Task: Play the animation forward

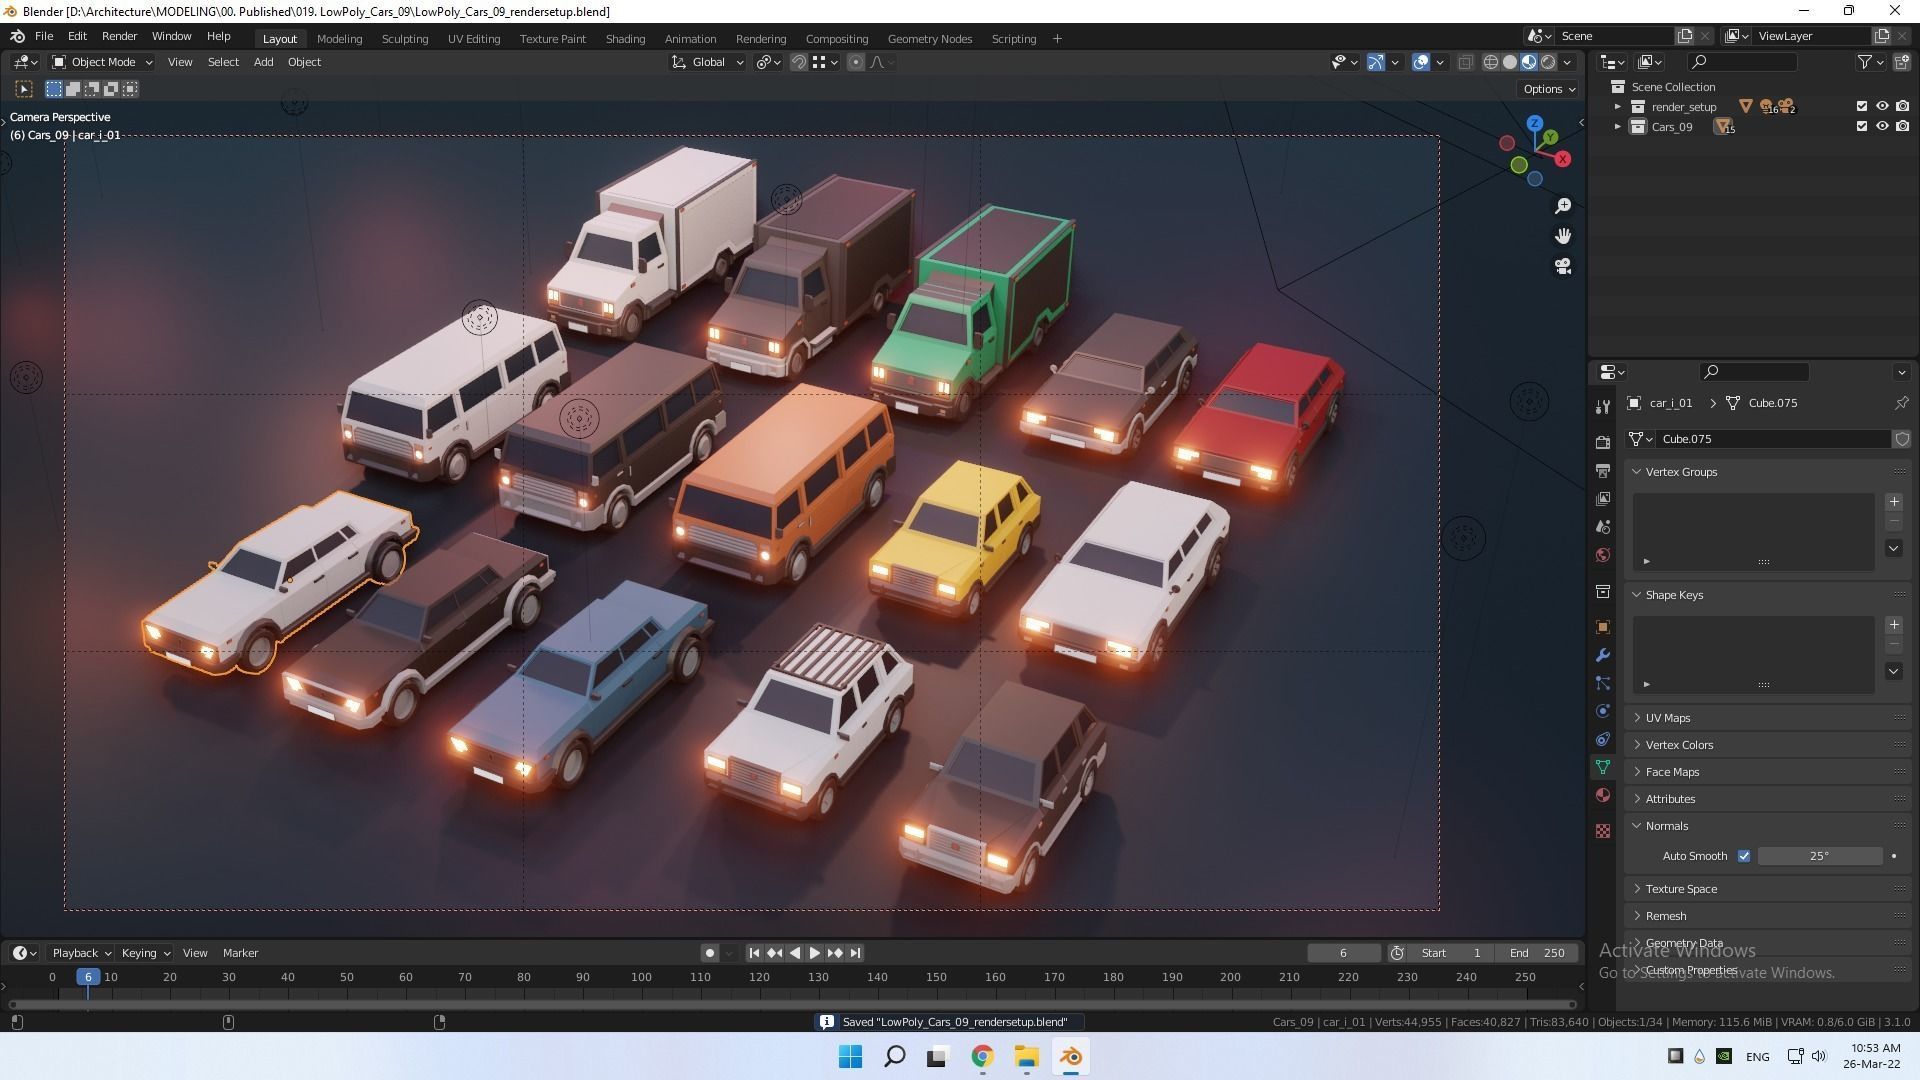Action: pos(814,953)
